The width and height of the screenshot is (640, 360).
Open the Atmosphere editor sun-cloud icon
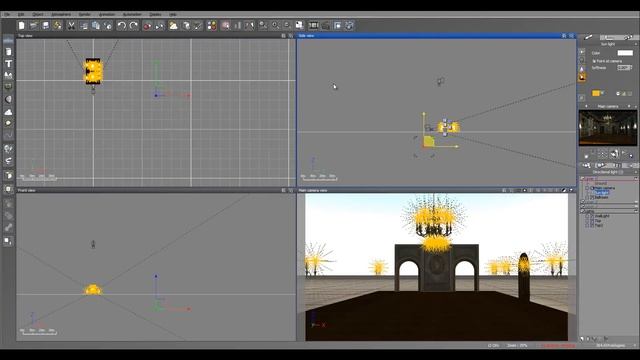173,26
